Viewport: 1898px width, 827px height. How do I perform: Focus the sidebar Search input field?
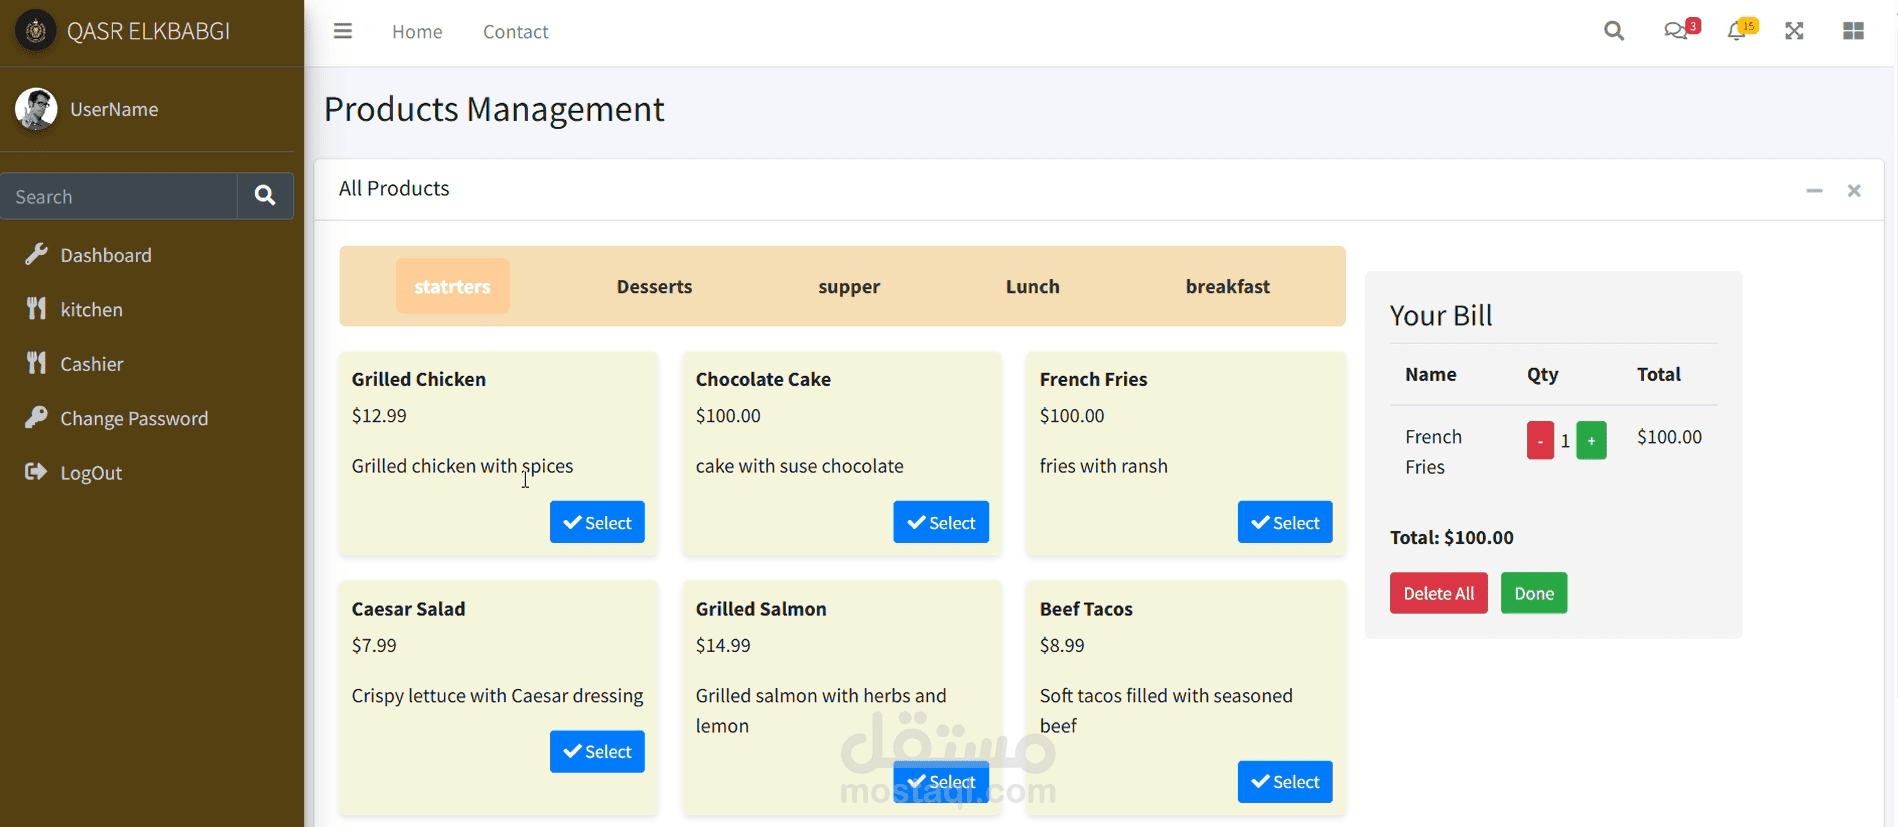pyautogui.click(x=118, y=197)
